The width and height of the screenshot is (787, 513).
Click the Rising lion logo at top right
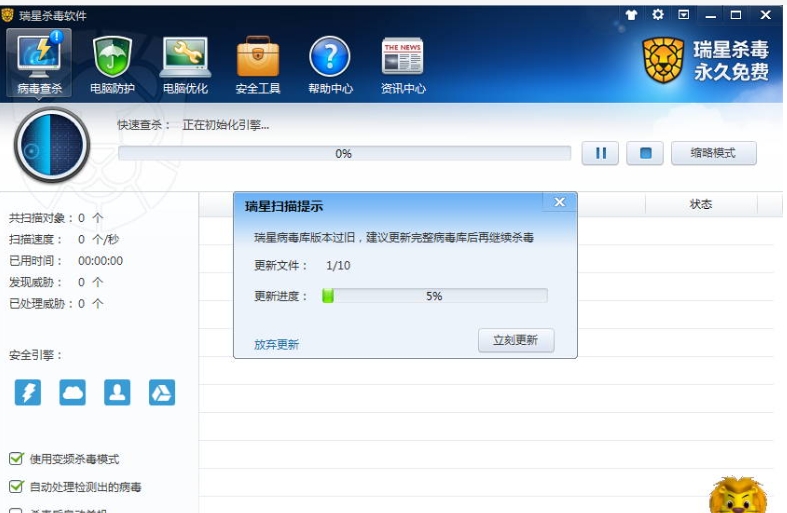663,60
